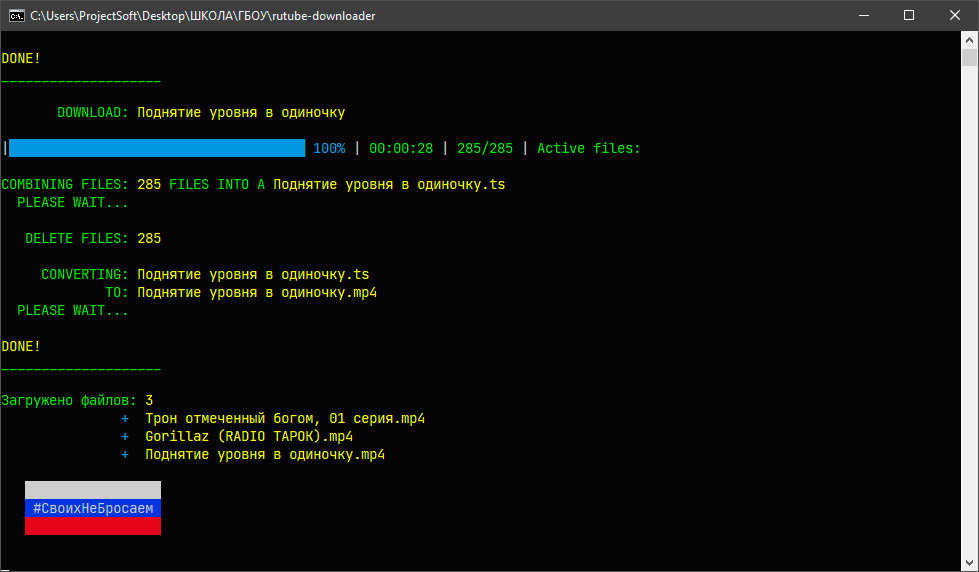Click the "Gorillaz (RADIO TAPOK).mp4" entry
Image resolution: width=979 pixels, height=572 pixels.
[x=249, y=436]
